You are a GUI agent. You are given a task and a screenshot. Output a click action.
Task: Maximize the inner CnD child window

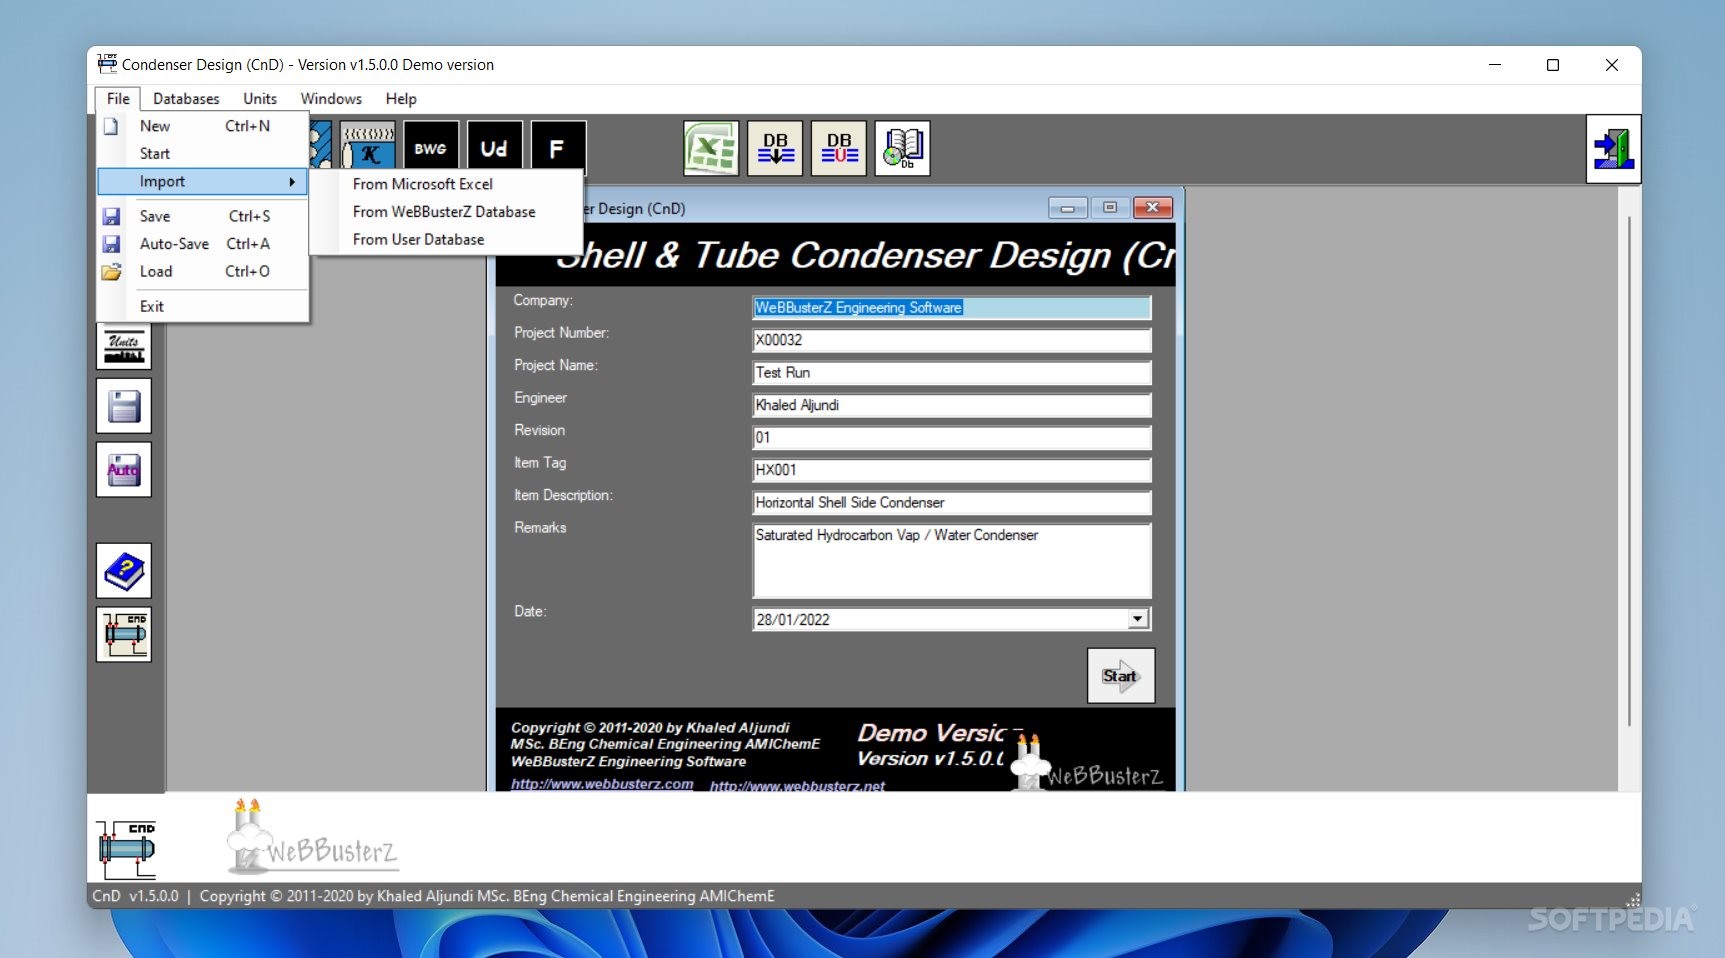(1110, 208)
